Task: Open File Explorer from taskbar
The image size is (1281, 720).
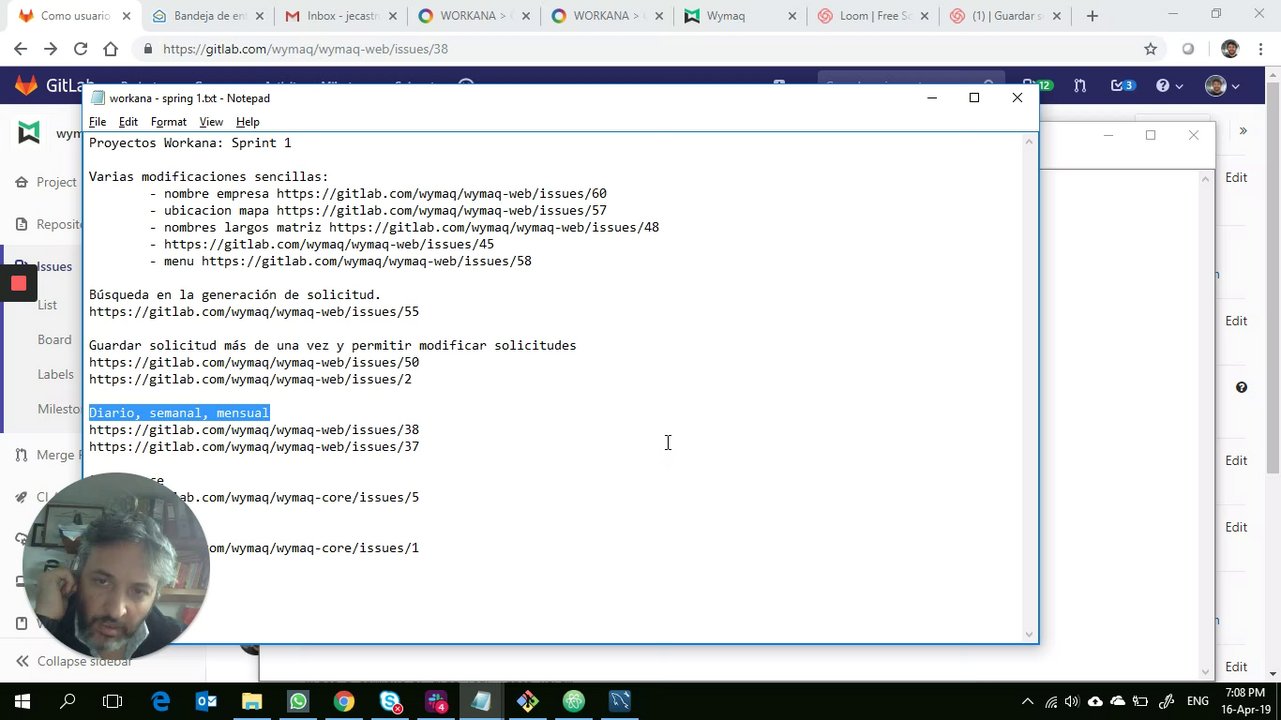Action: pyautogui.click(x=252, y=701)
